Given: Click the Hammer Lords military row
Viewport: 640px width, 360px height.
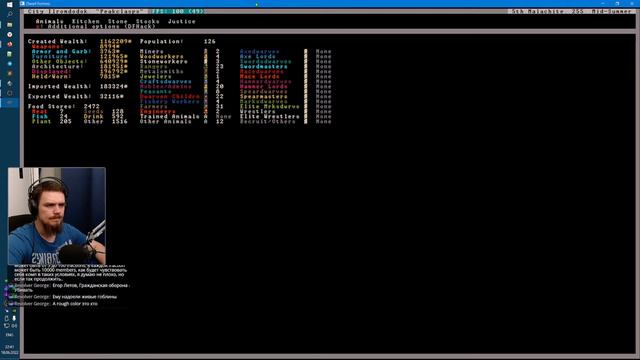Looking at the screenshot, I should (x=286, y=86).
